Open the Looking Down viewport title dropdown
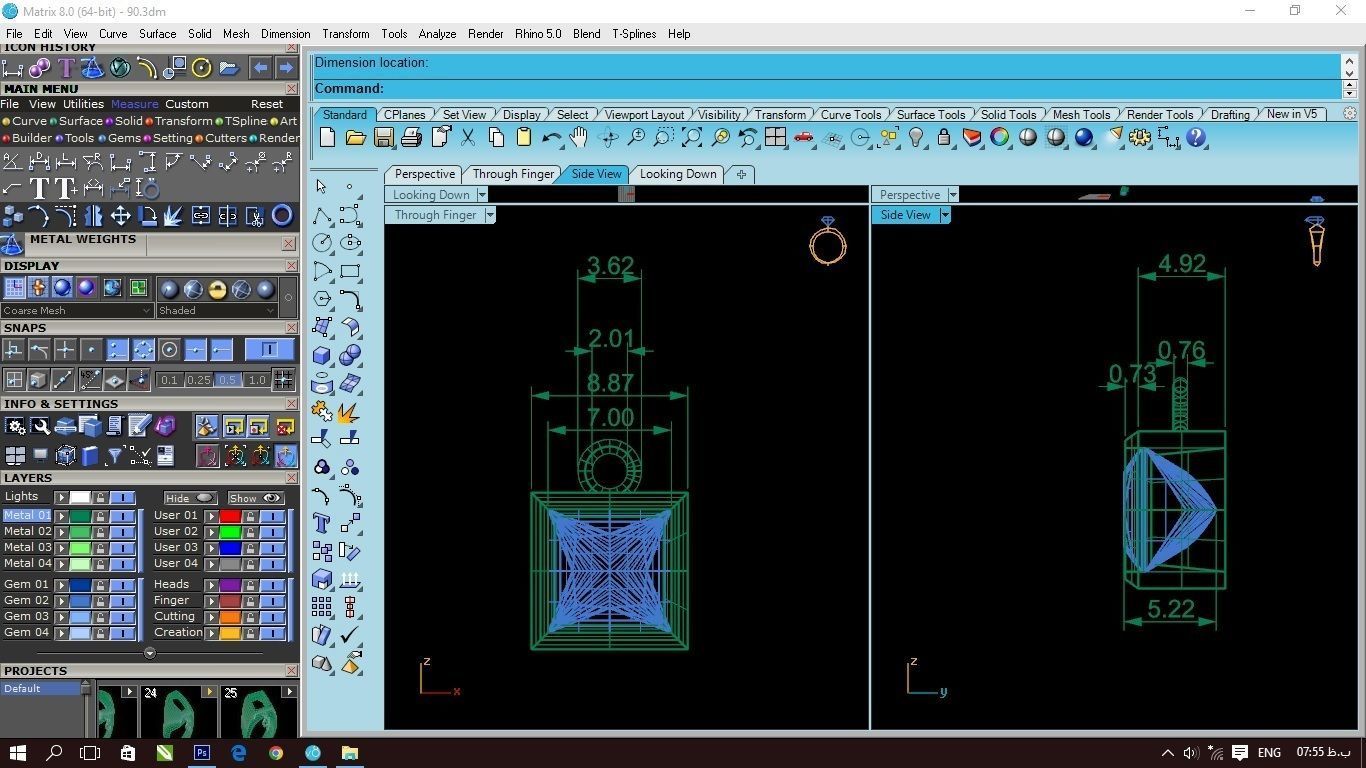Screen dimensions: 1366x768 coord(482,195)
